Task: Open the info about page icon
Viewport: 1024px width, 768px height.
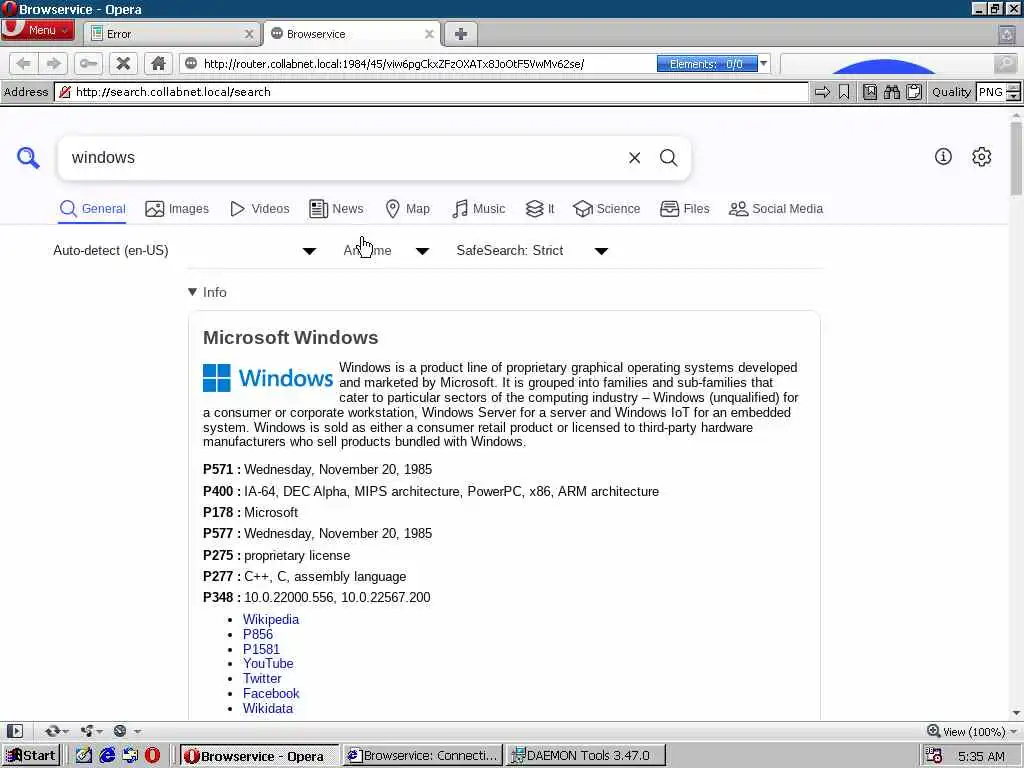Action: click(x=943, y=156)
